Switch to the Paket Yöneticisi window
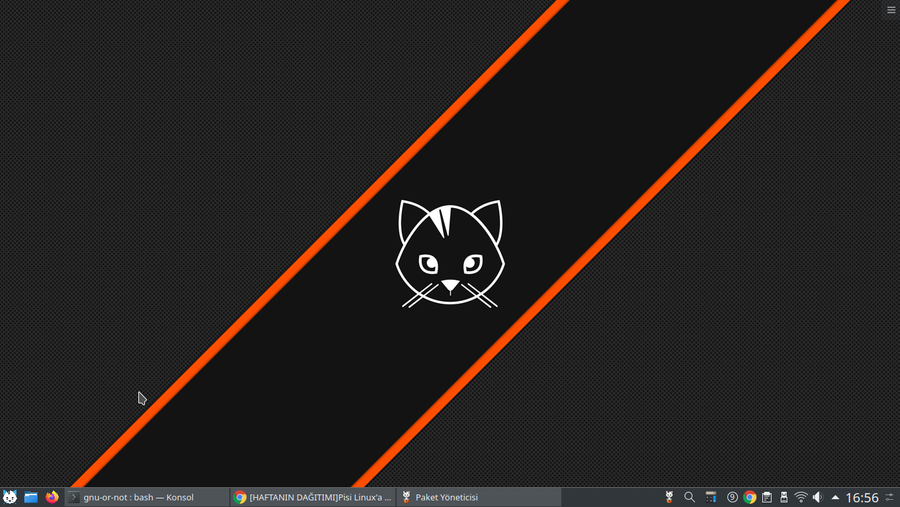Screen dimensions: 900x507 pyautogui.click(x=479, y=497)
